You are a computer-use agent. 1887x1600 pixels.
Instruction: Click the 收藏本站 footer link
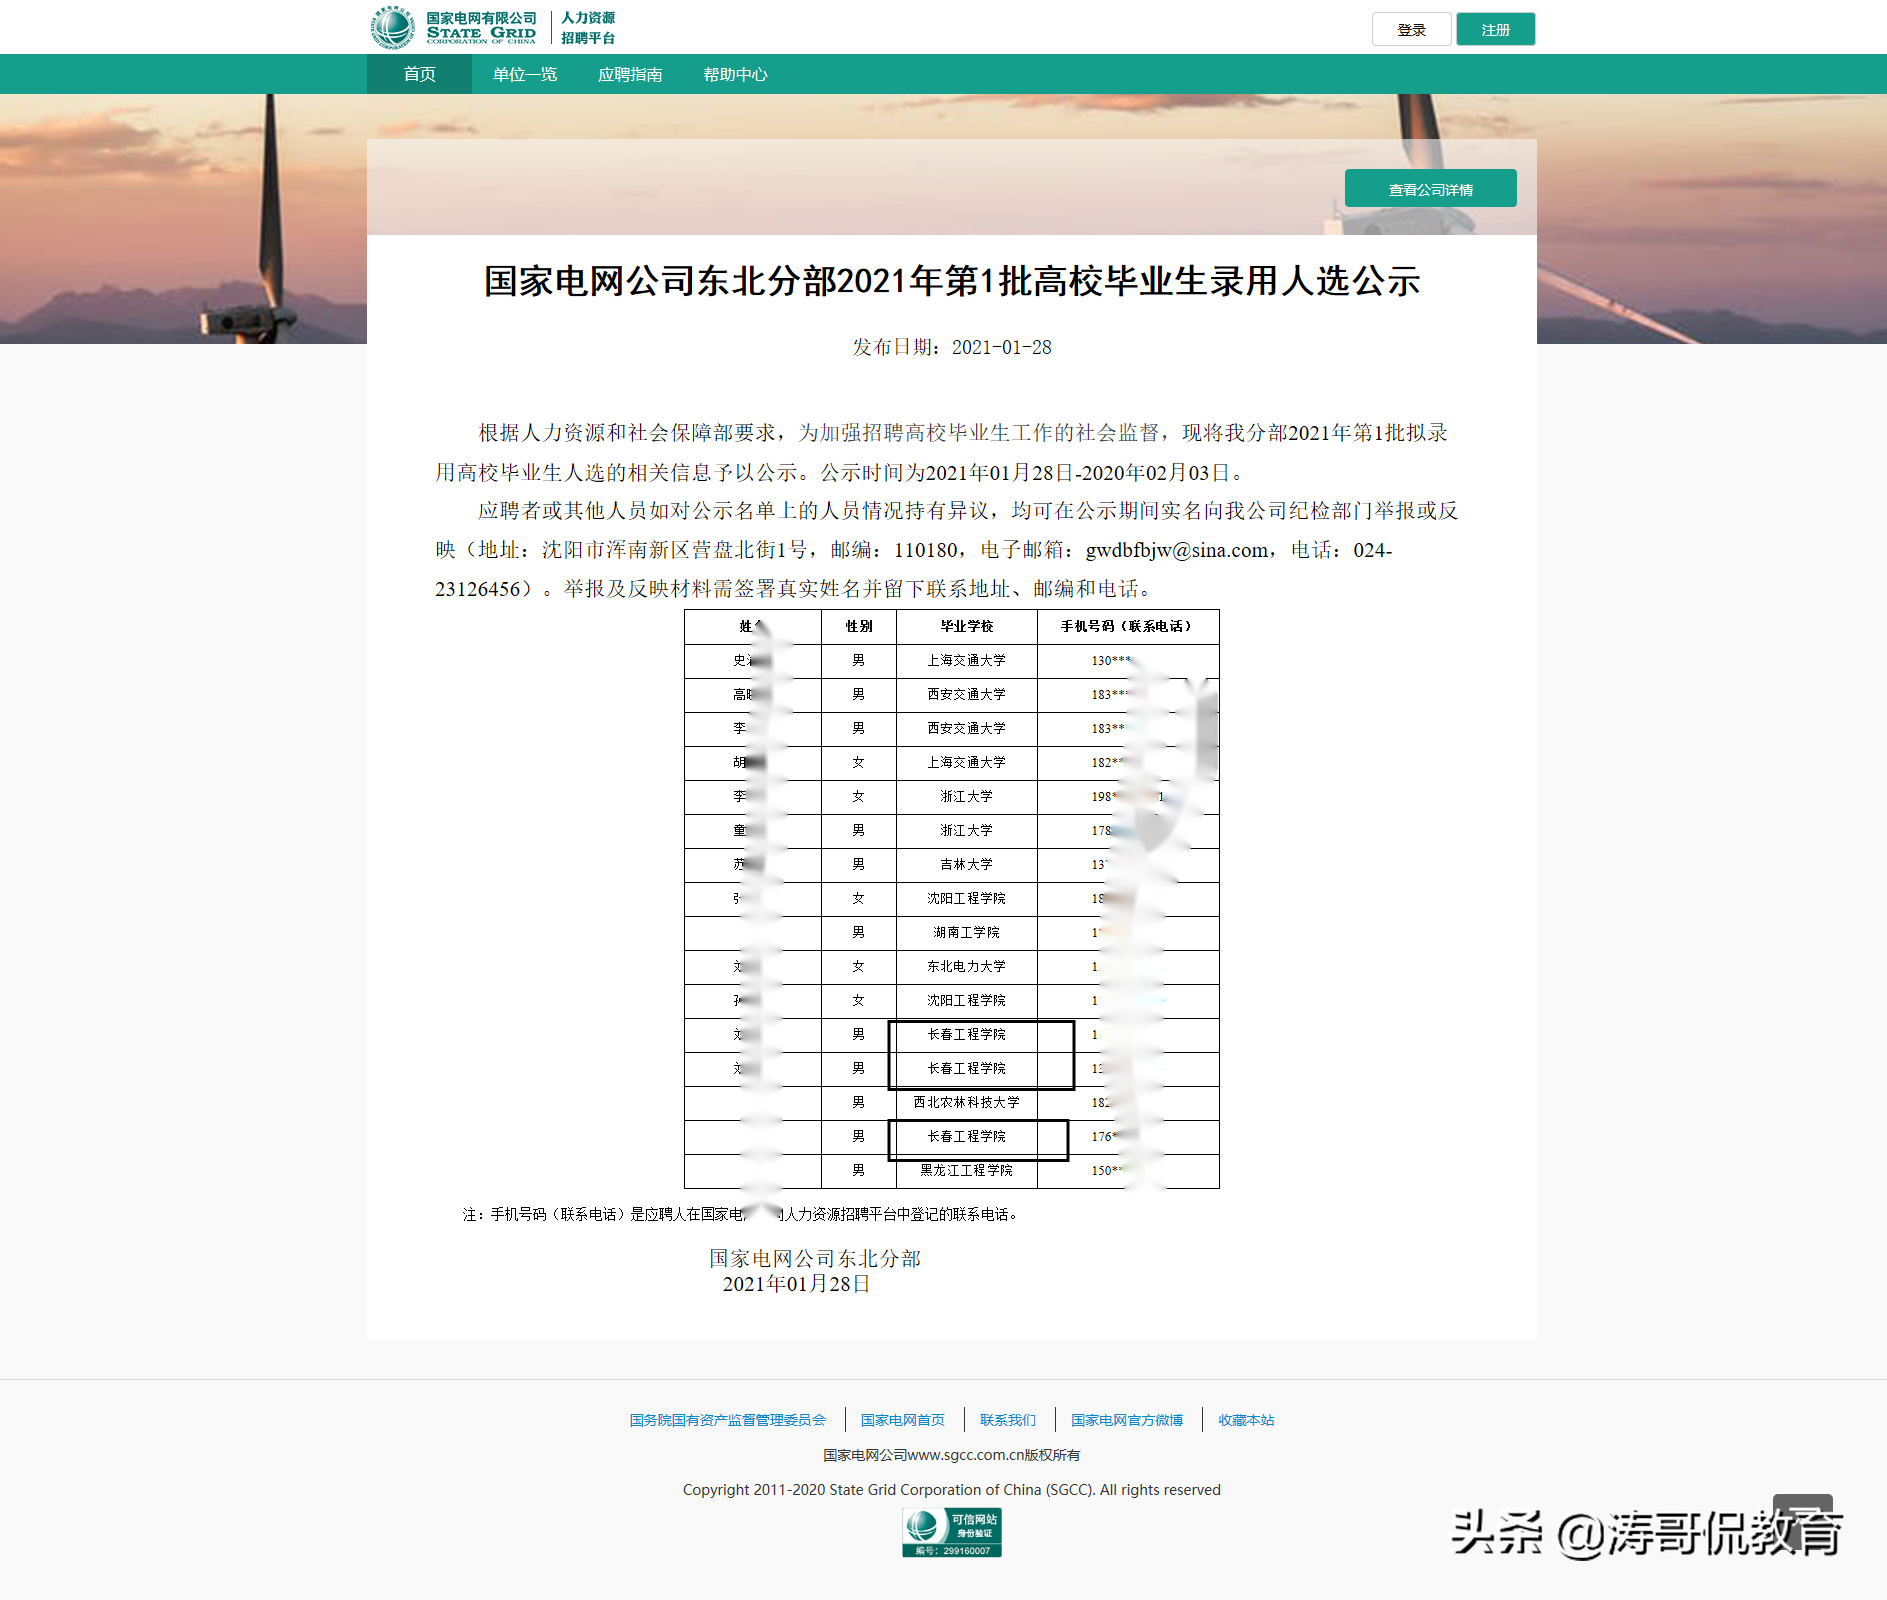point(1245,1419)
